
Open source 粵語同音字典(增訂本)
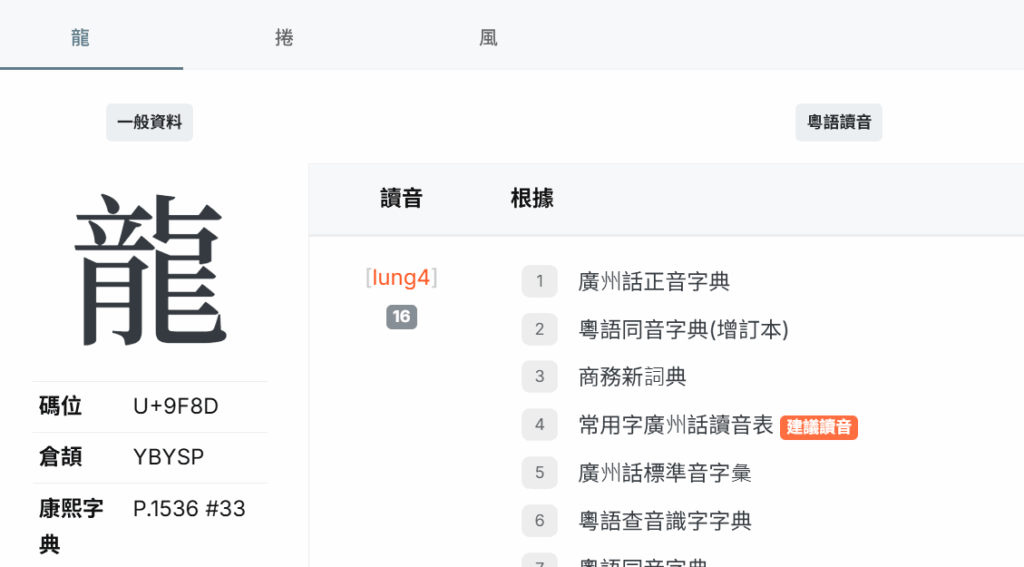point(683,329)
